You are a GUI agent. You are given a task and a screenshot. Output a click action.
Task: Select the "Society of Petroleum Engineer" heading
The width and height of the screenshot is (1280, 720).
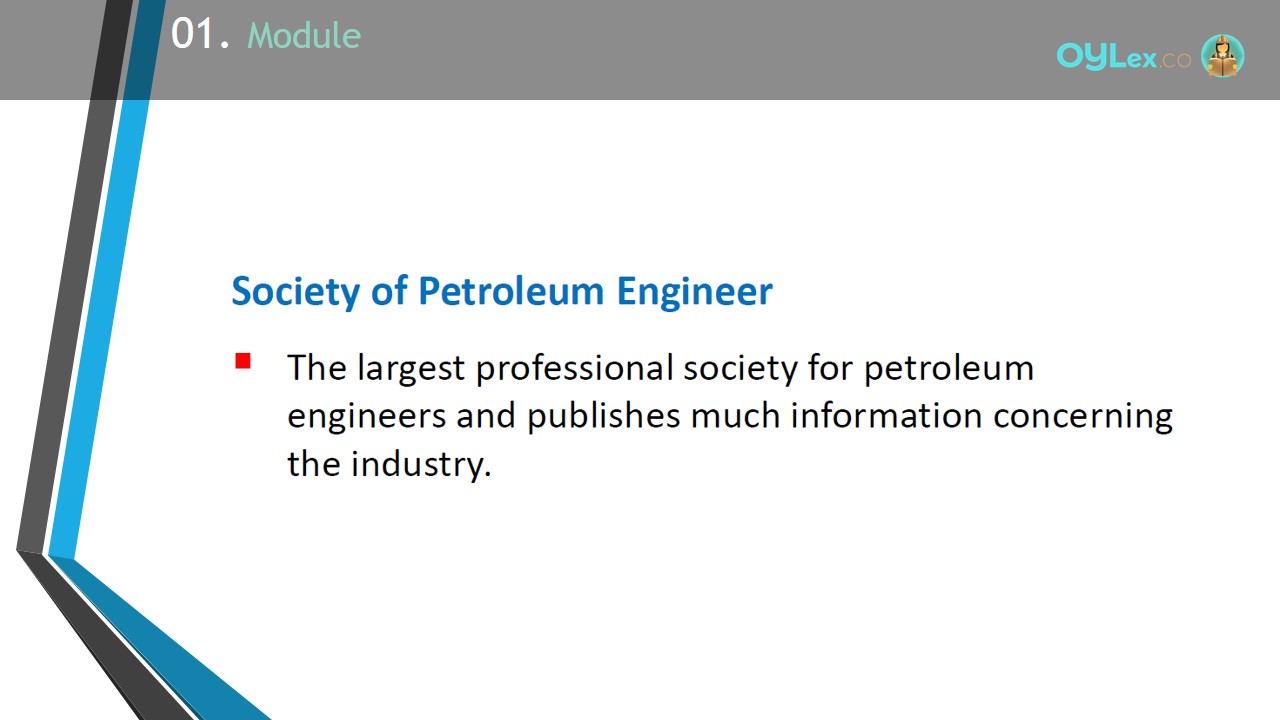502,291
